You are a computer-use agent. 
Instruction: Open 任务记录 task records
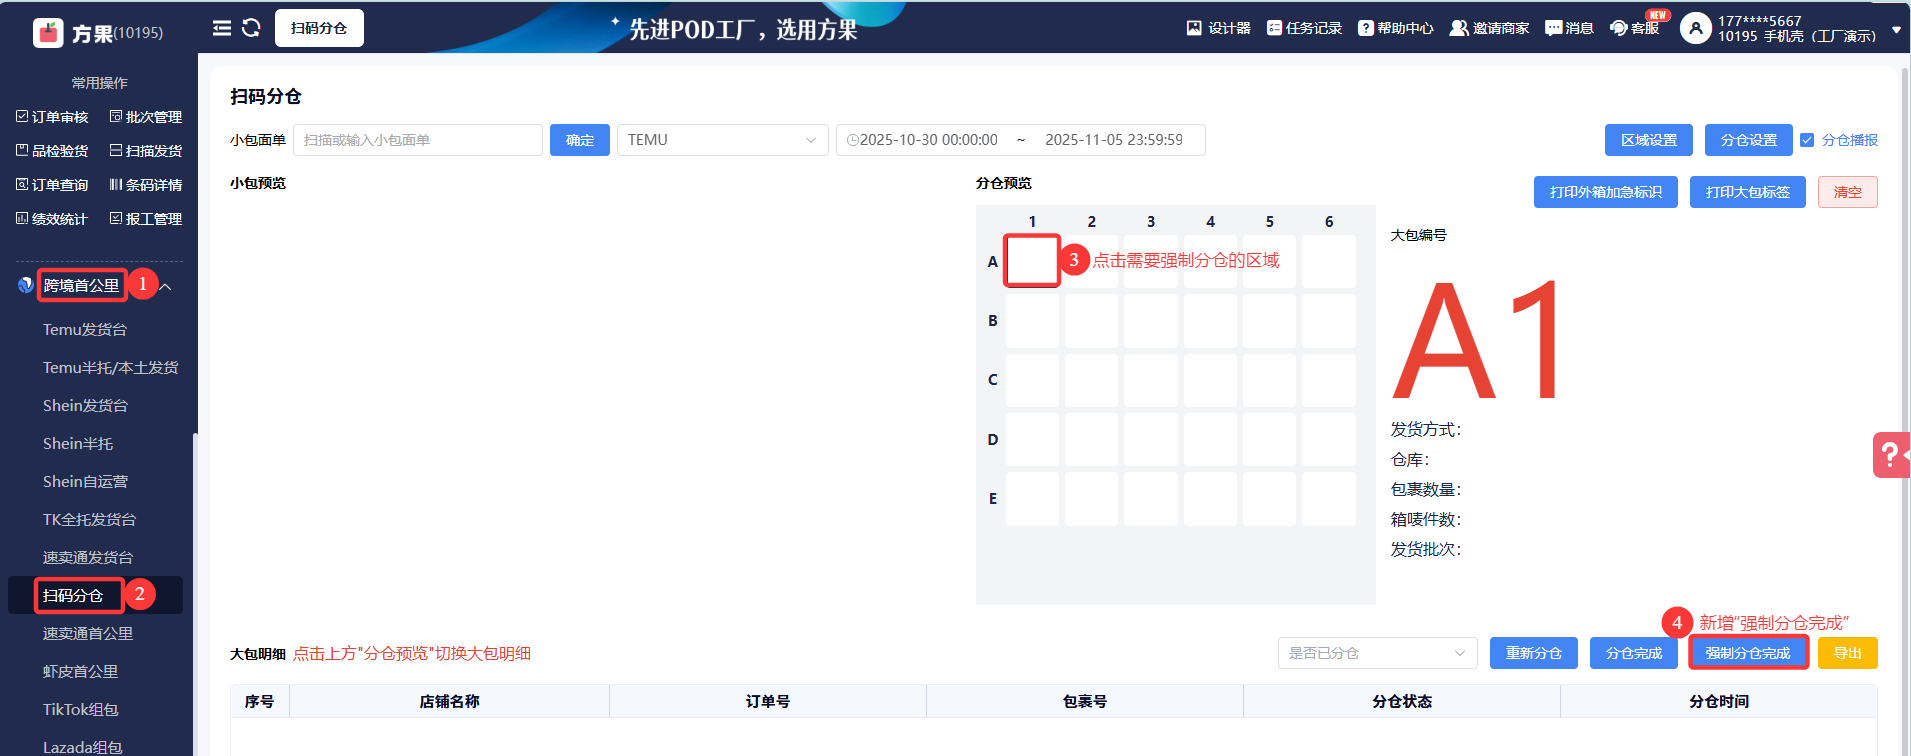click(x=1304, y=28)
